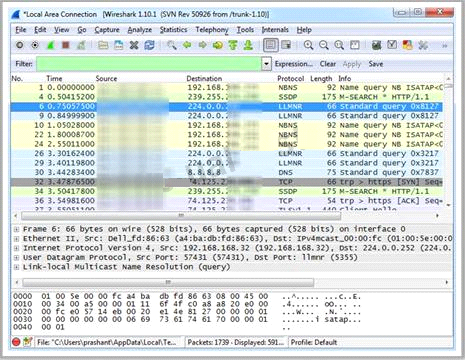Viewport: 465px width, 360px height.
Task: Expand the Ethernet II tree node
Action: tap(16, 239)
